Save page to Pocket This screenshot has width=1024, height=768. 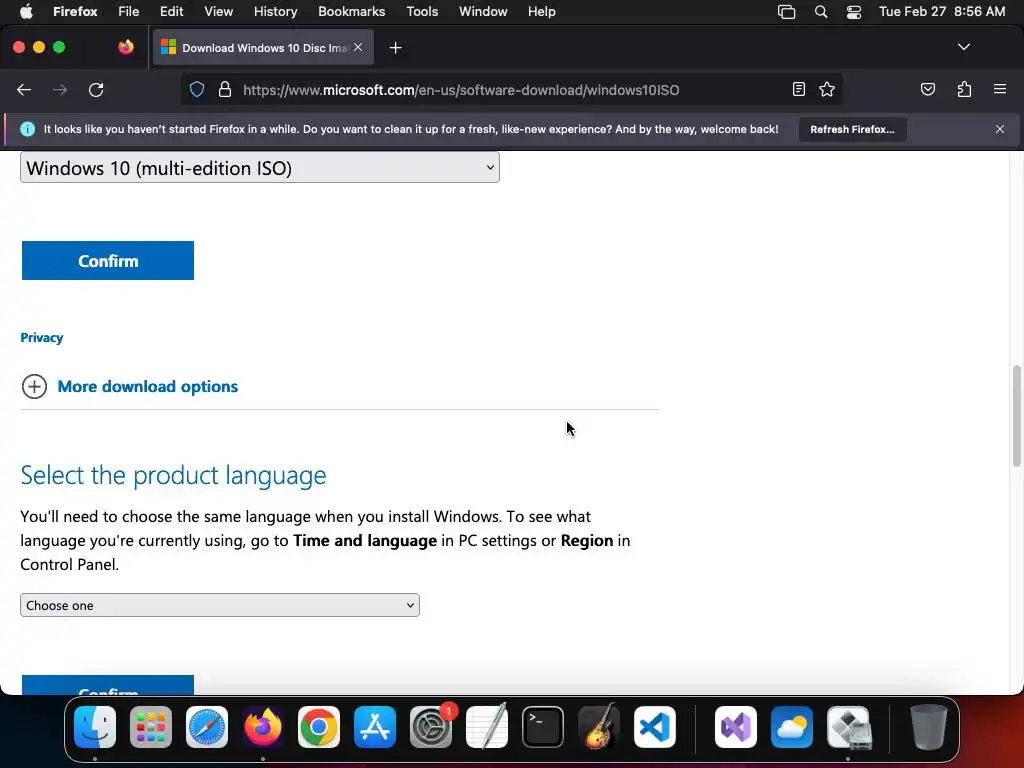click(x=927, y=89)
